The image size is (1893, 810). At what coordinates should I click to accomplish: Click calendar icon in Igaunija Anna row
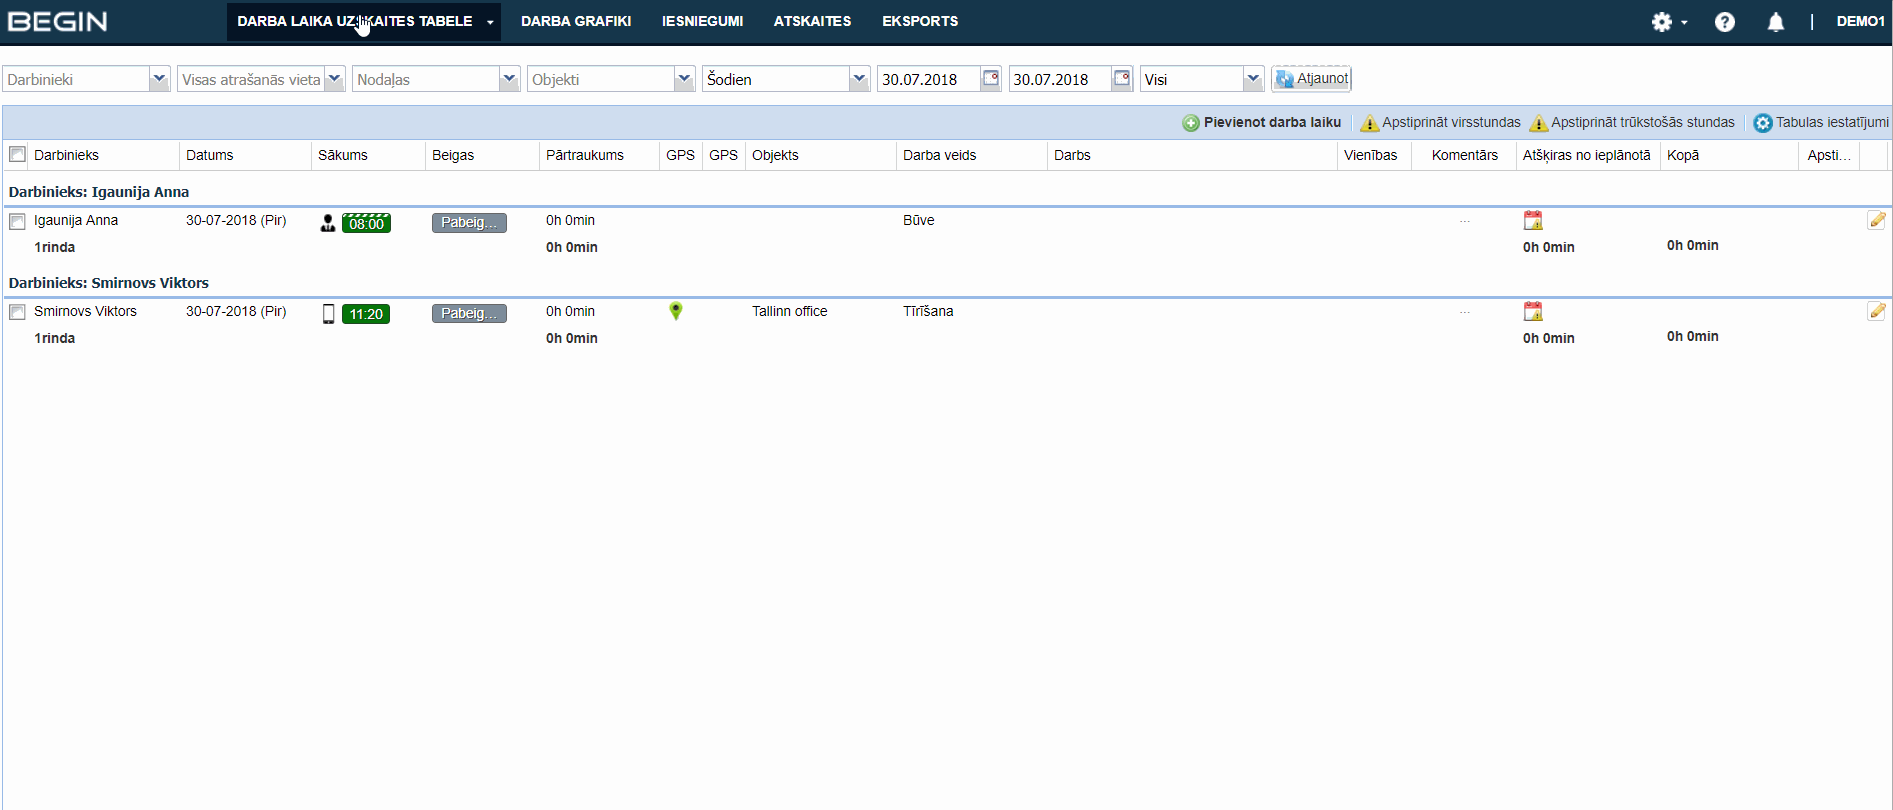[x=1532, y=220]
